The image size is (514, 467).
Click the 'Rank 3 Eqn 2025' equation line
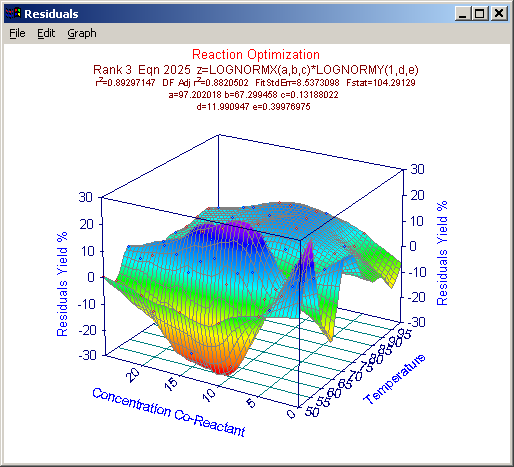point(256,70)
